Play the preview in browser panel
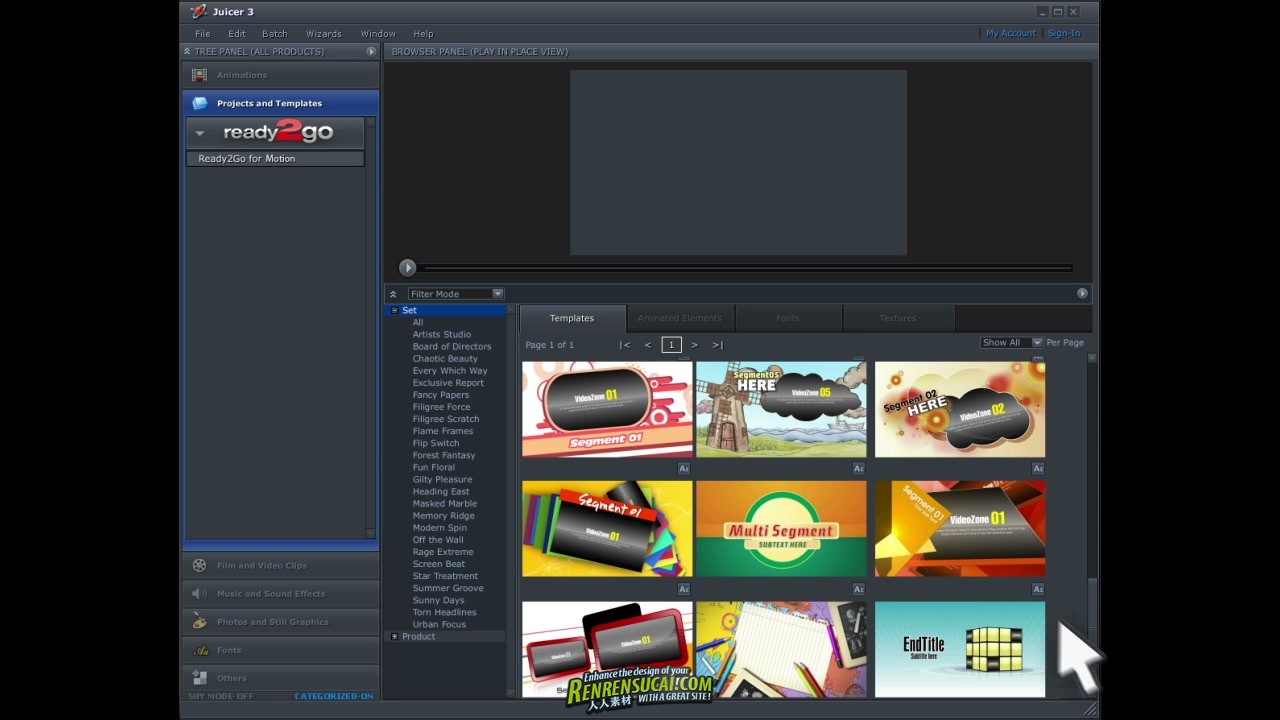 pos(407,267)
